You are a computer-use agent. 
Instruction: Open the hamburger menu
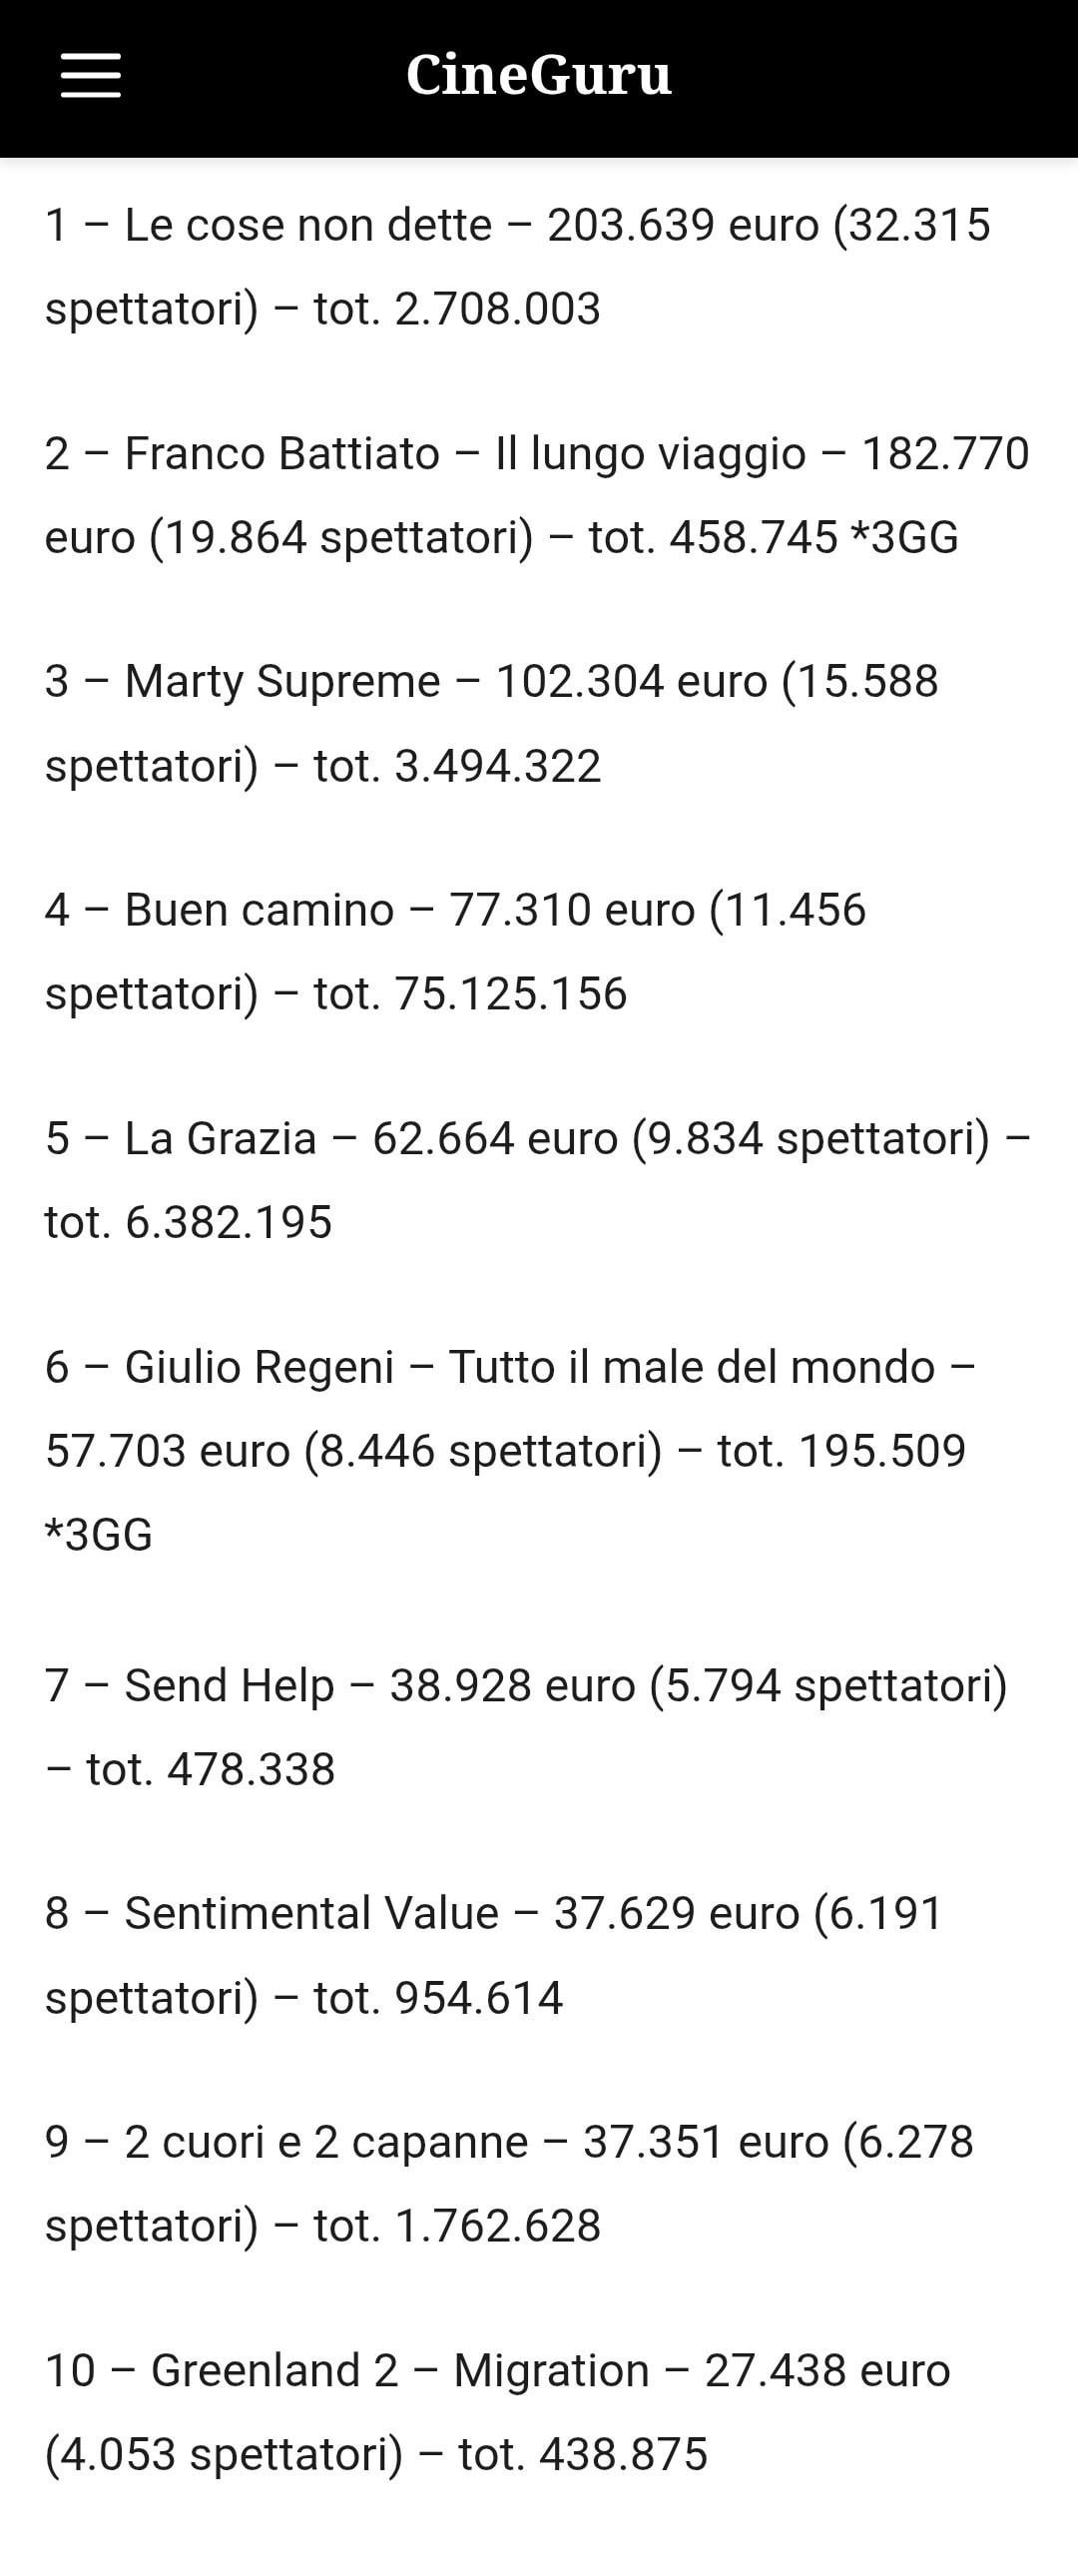90,76
